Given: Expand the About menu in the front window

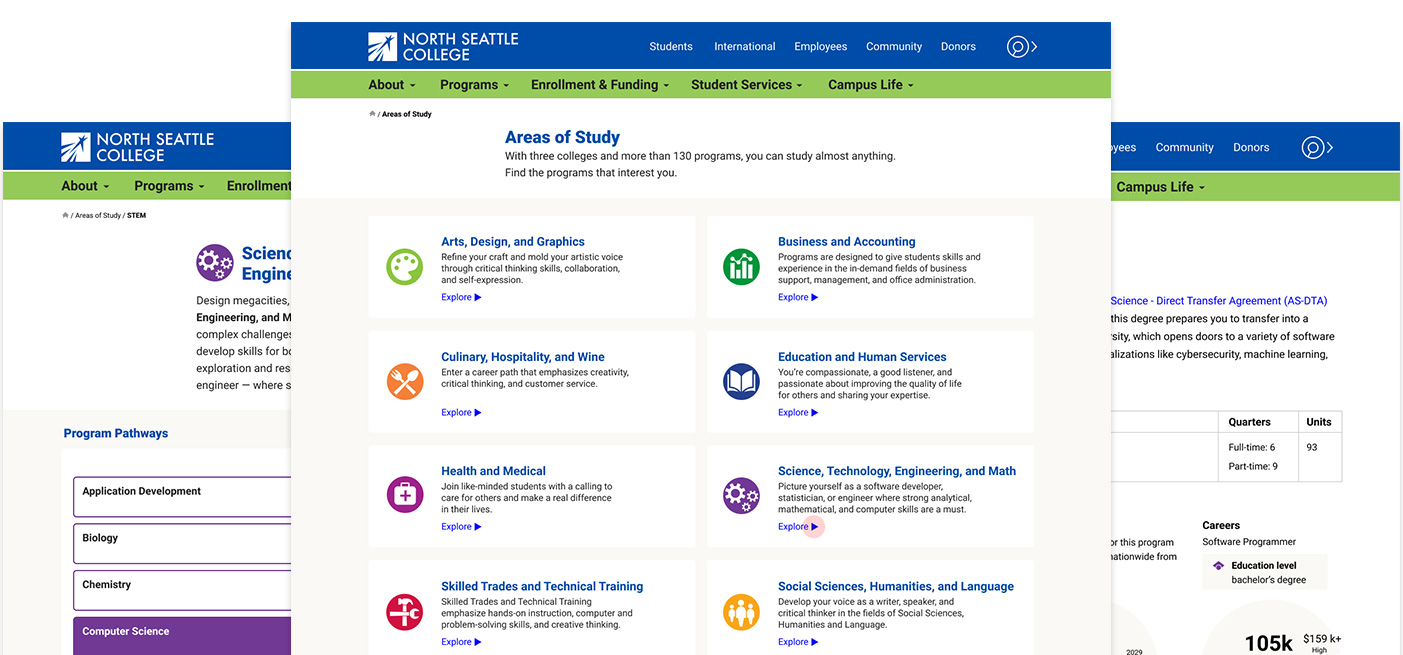Looking at the screenshot, I should point(392,85).
